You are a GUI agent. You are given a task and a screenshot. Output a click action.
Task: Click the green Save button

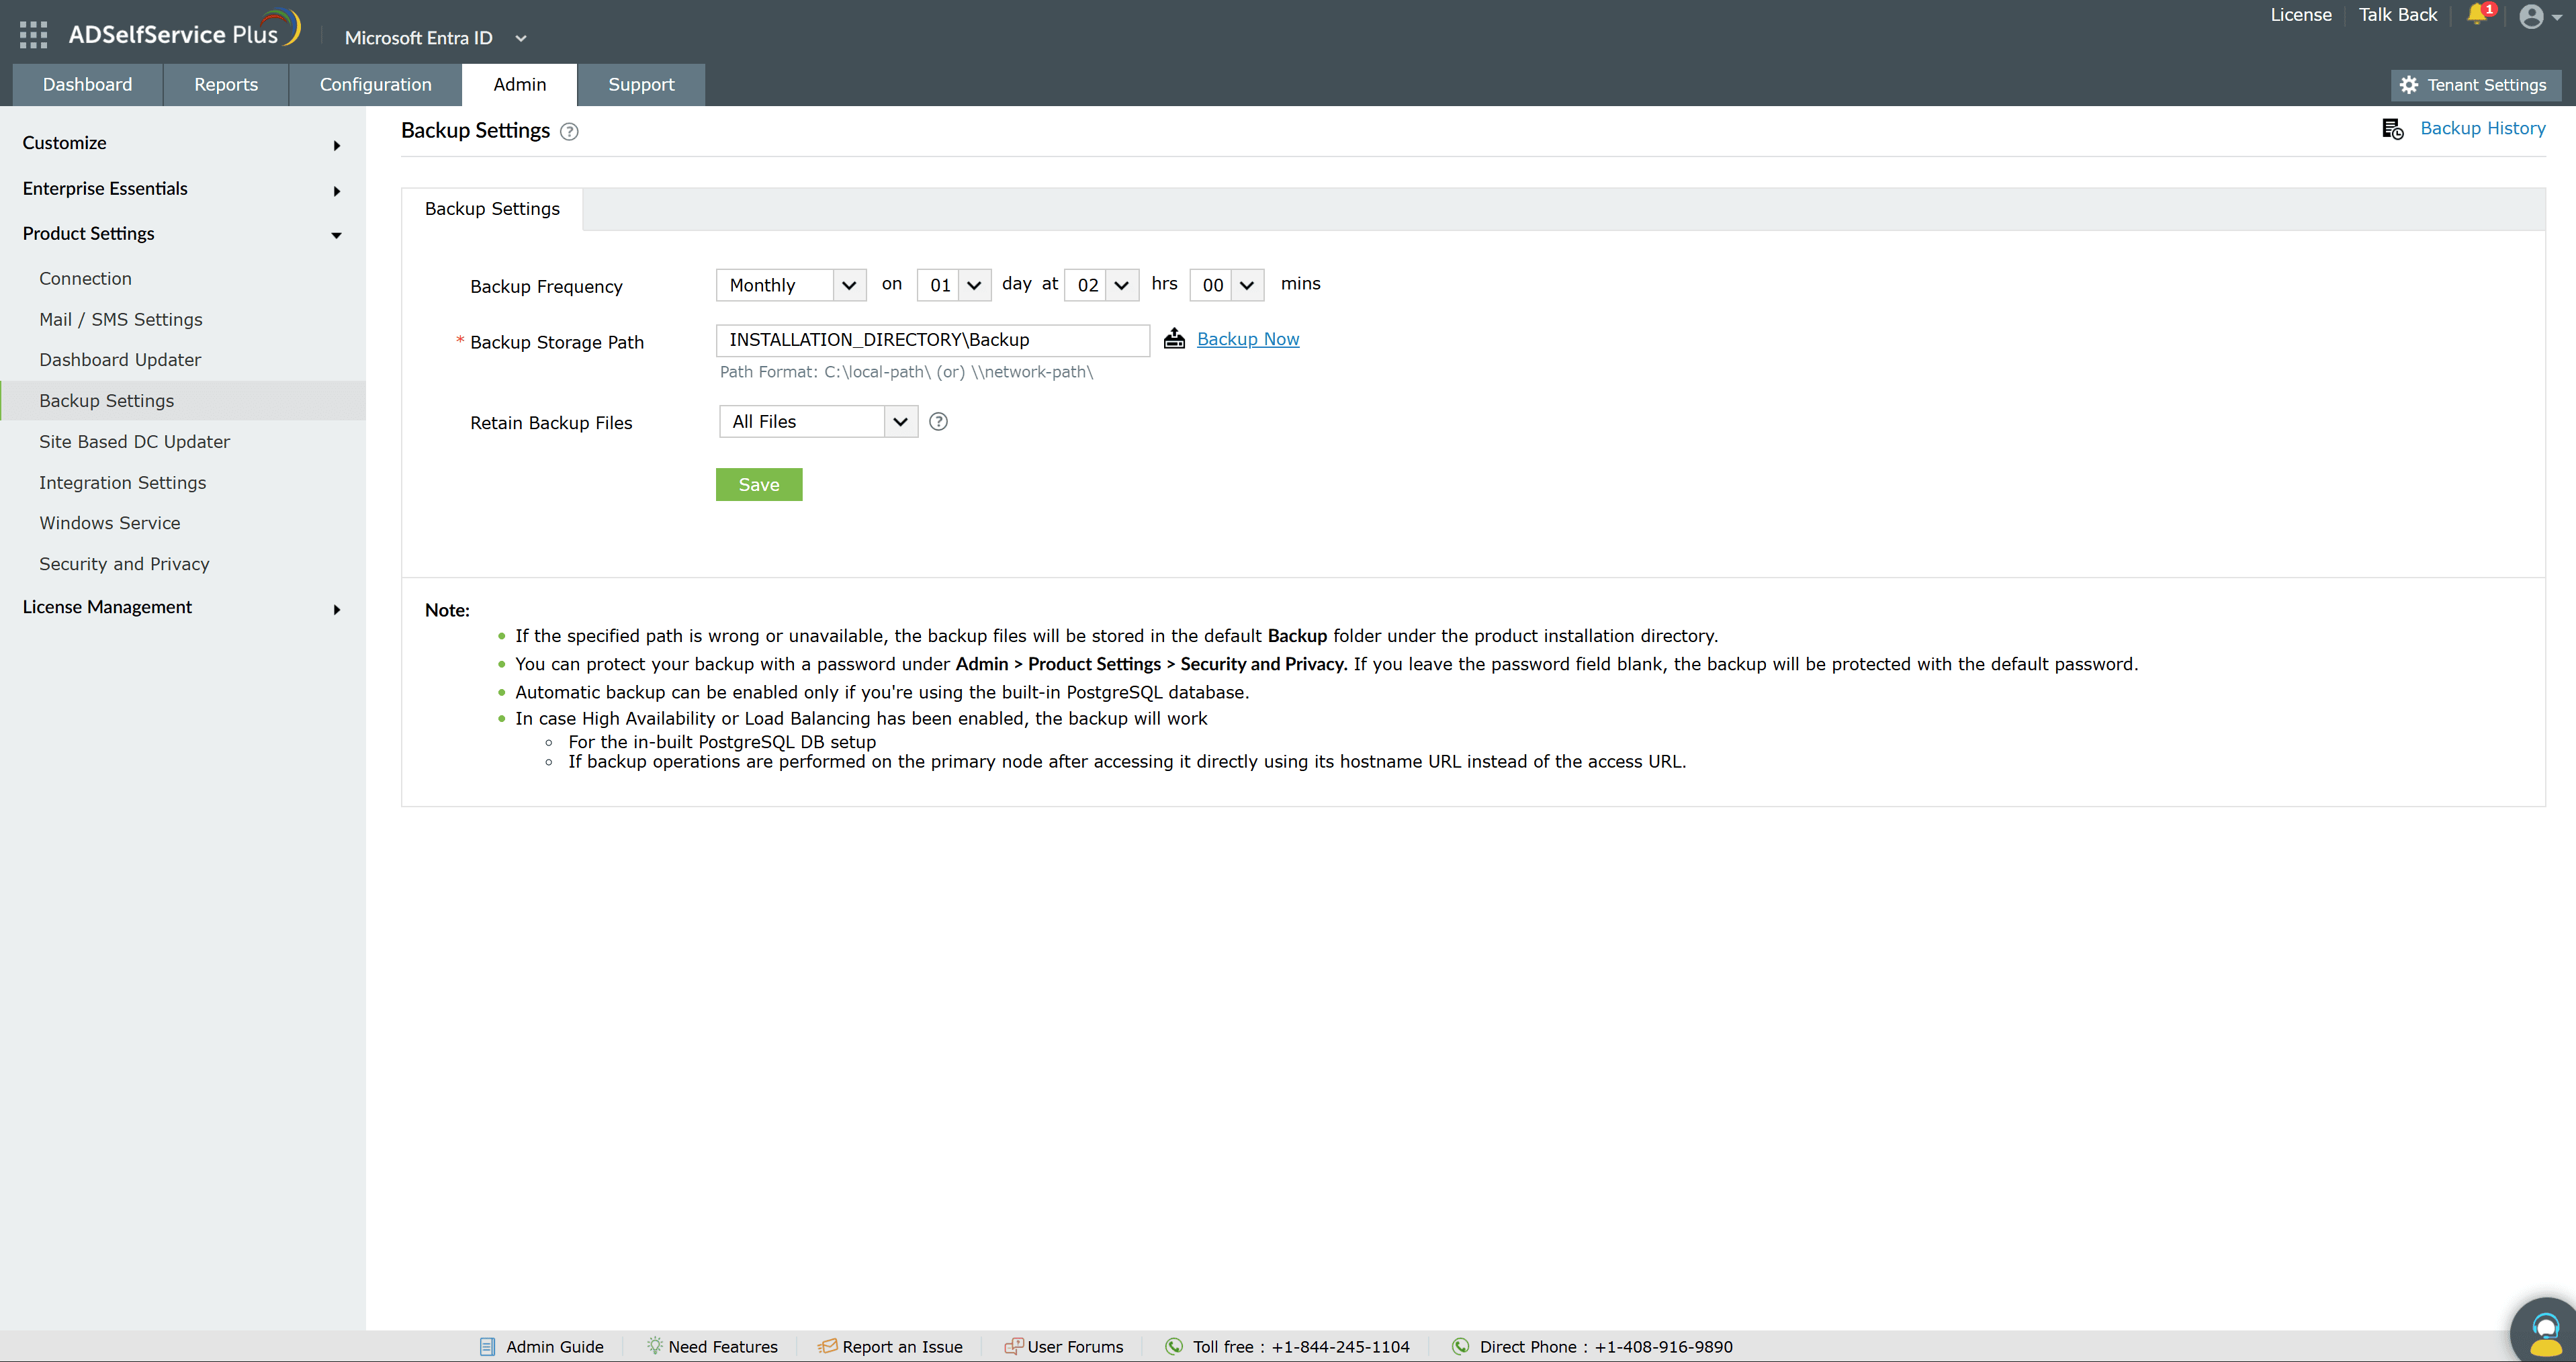coord(759,485)
